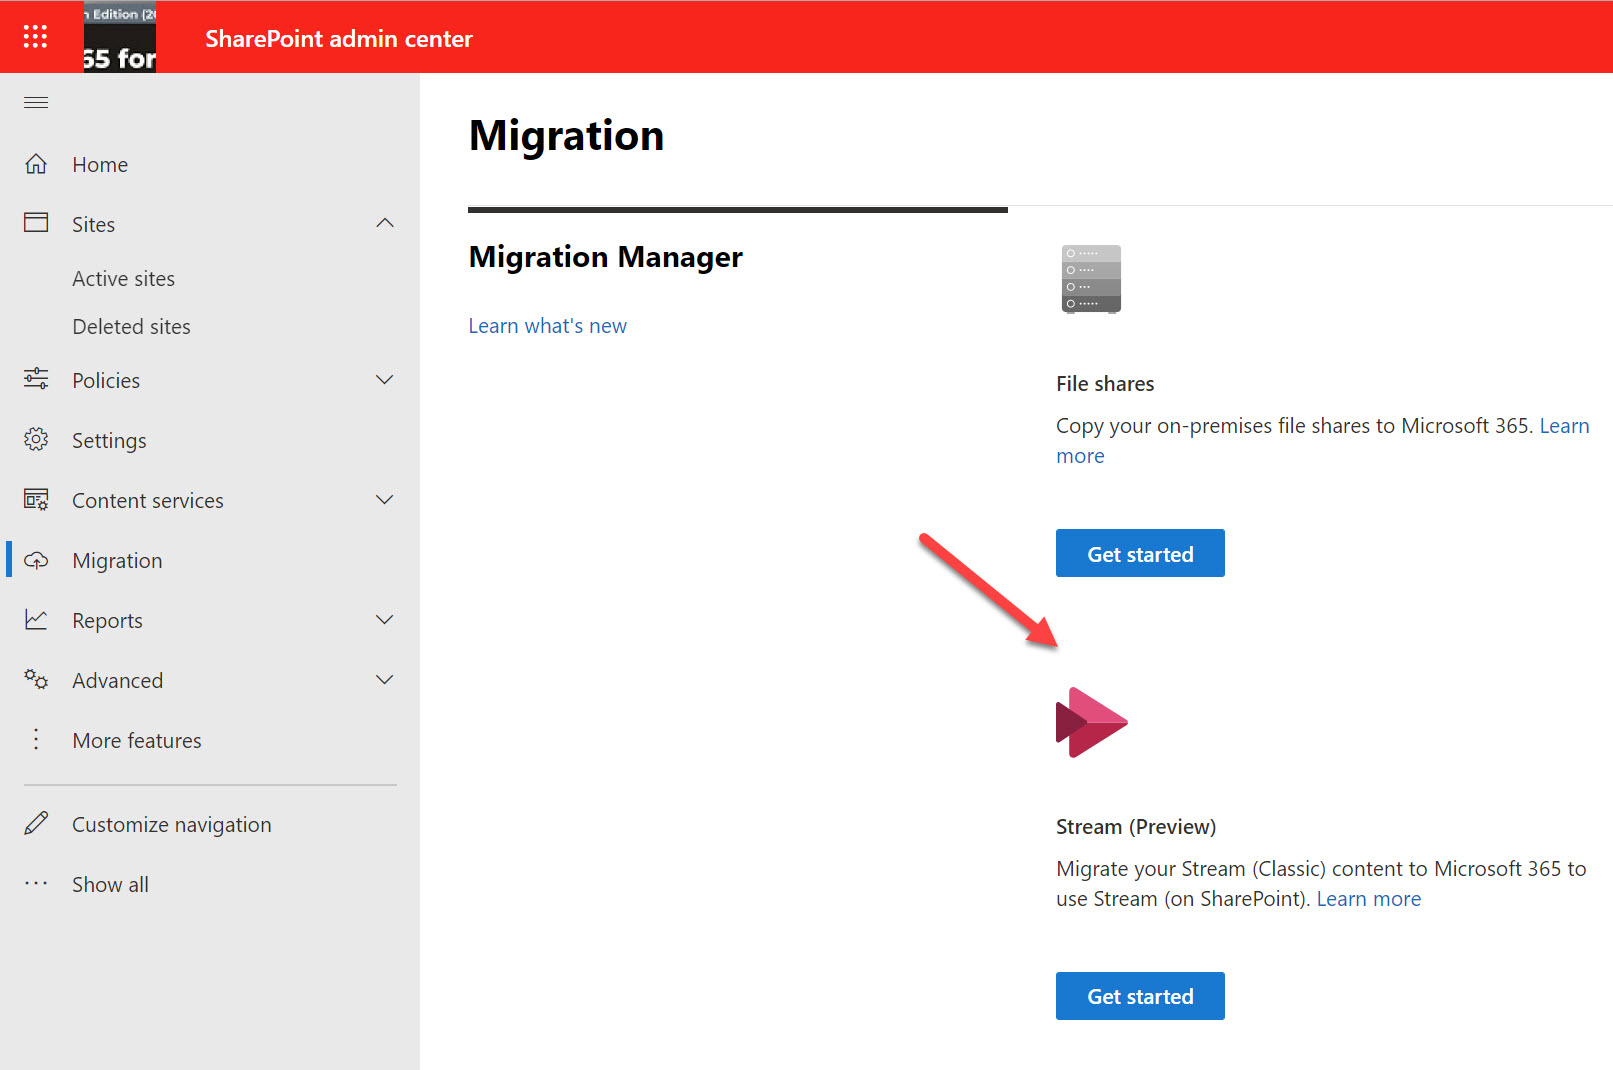Click the Show all ellipsis icon

point(36,883)
